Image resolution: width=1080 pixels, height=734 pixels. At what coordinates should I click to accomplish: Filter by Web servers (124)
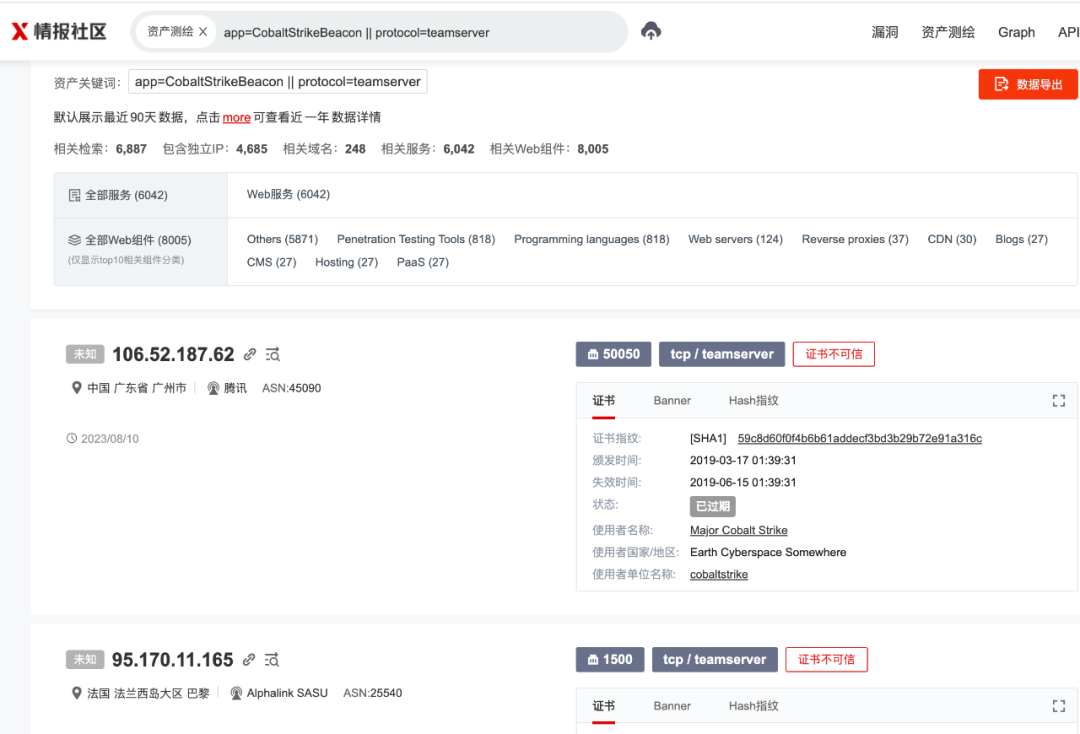click(x=736, y=239)
